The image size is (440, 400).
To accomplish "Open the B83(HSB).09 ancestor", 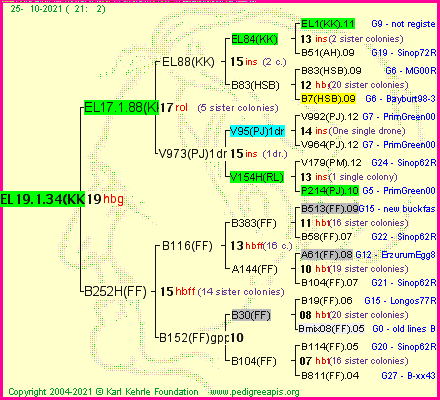I will (331, 71).
